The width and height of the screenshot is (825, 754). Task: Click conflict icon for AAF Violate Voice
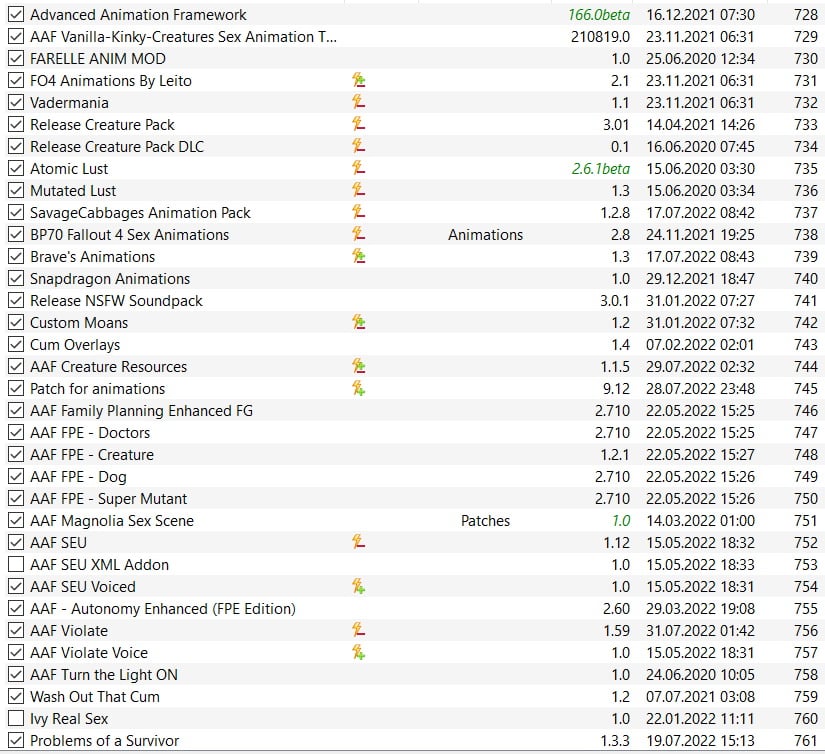(359, 652)
